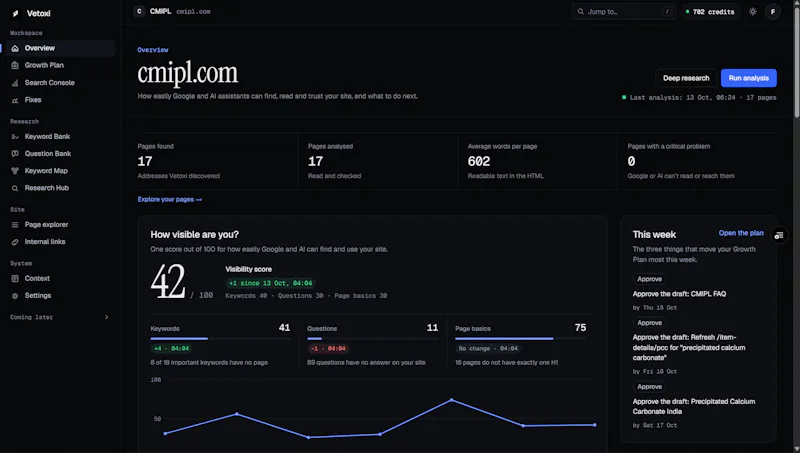Open Settings in the sidebar
This screenshot has width=800, height=453.
click(59, 296)
